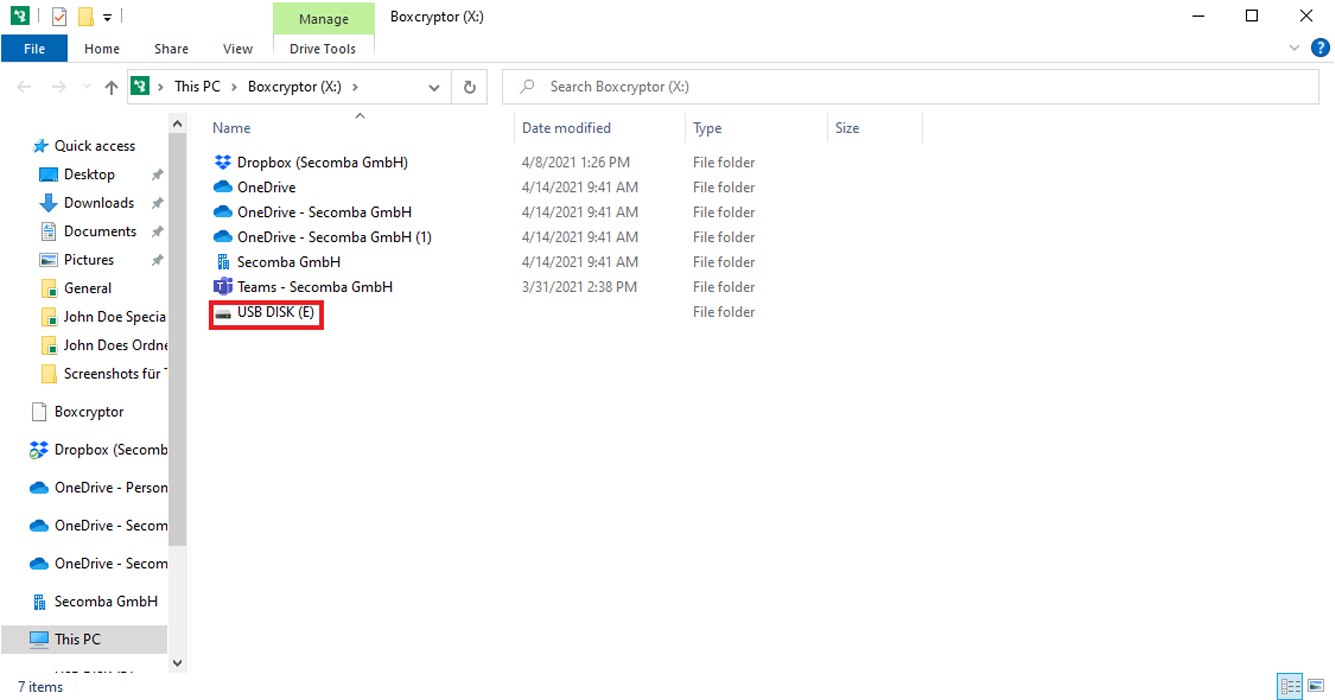Select the OneDrive - Secomba GmbH (1) icon
Viewport: 1335px width, 700px height.
[x=223, y=237]
